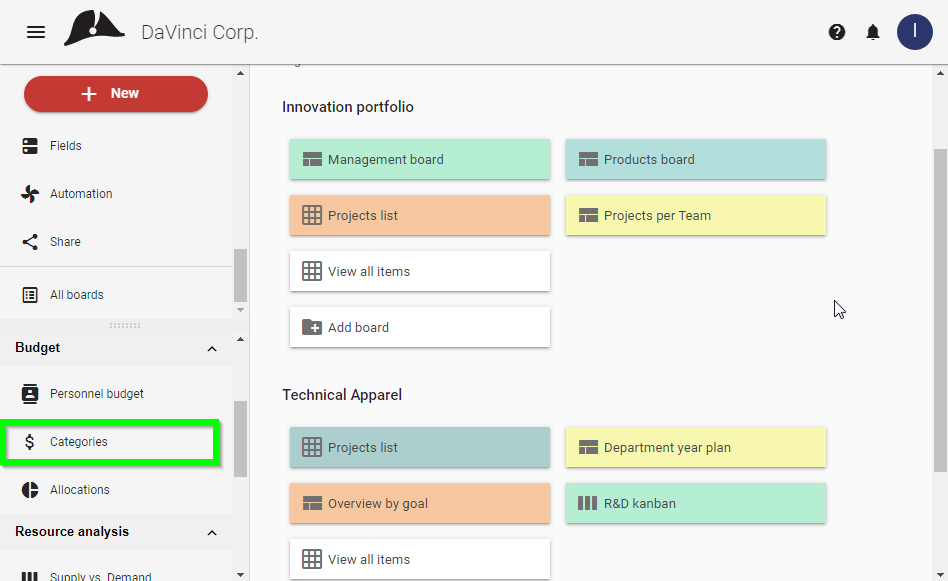Open the R&D kanban board

click(x=696, y=503)
